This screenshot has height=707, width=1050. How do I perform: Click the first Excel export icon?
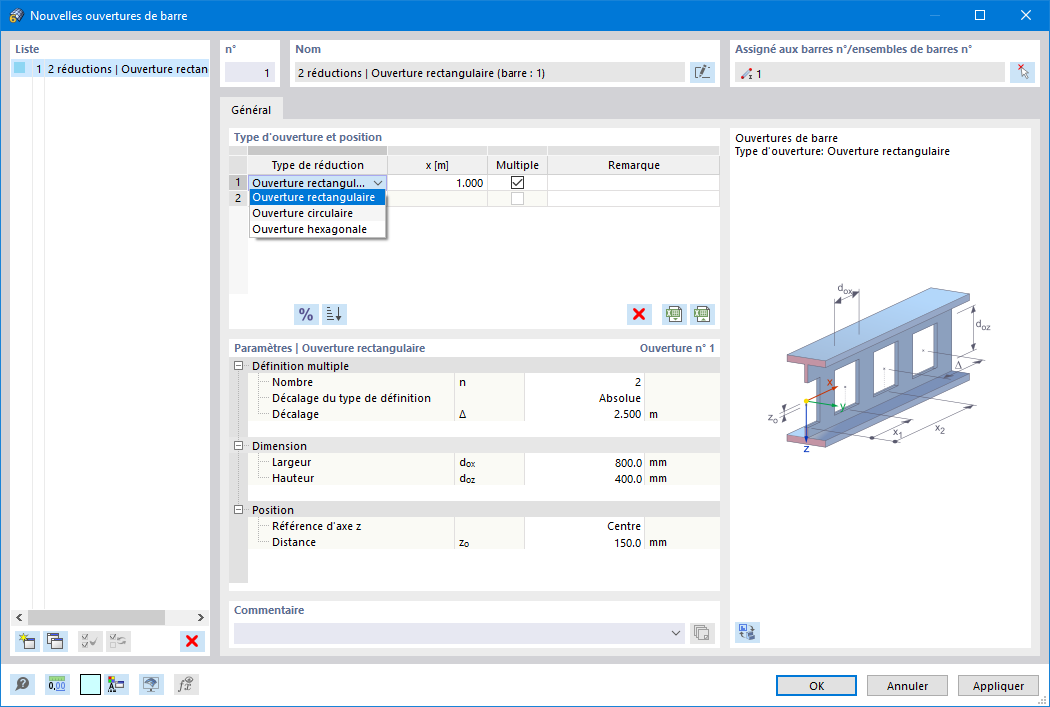(x=674, y=314)
